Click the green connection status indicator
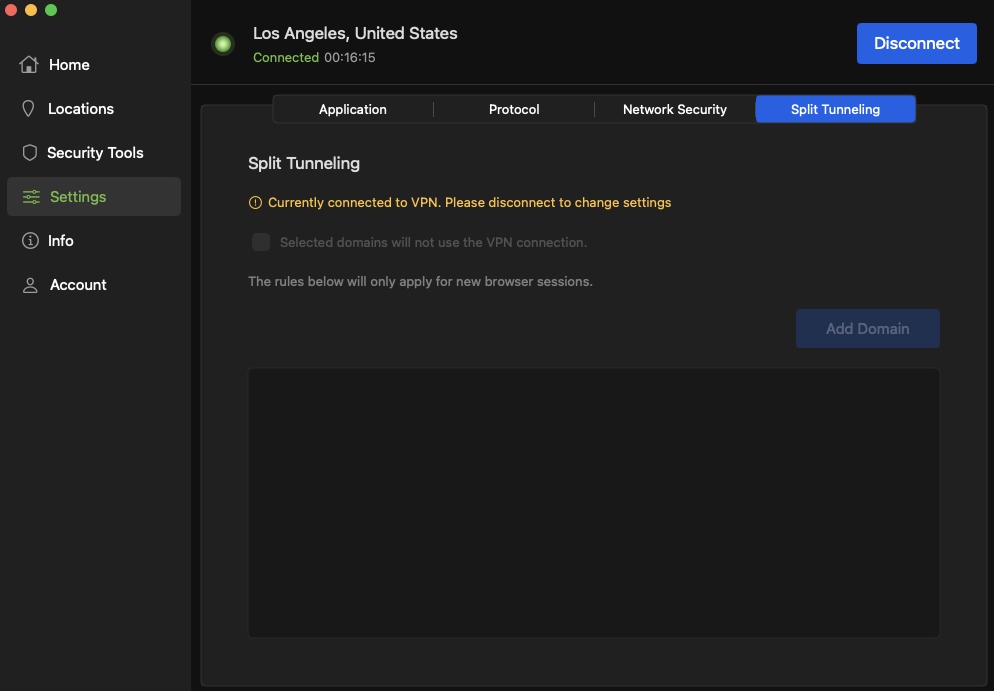 coord(223,44)
